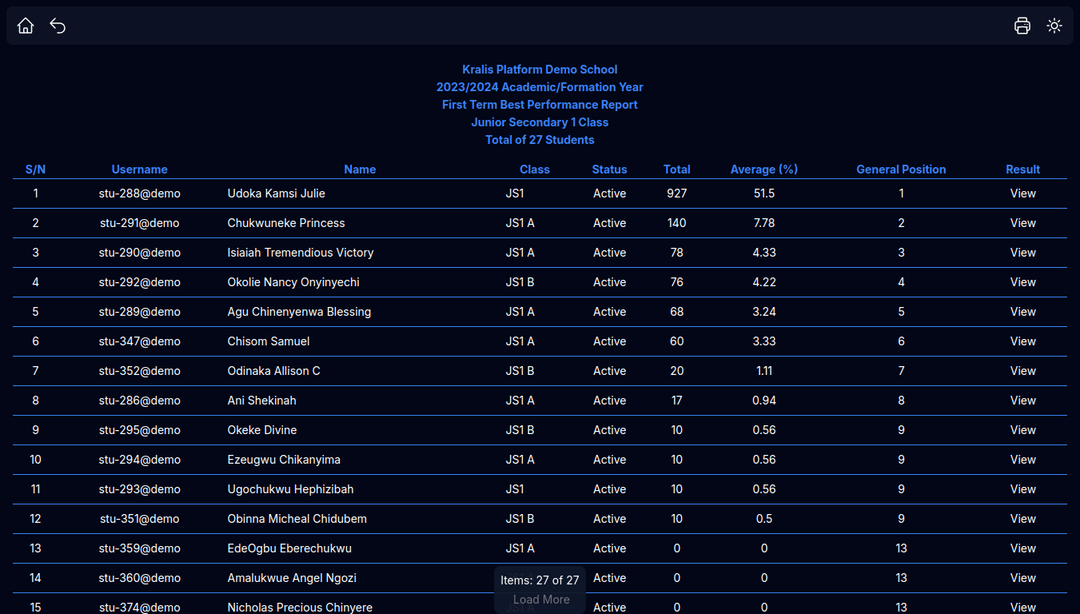Click the Result column header
This screenshot has width=1080, height=614.
pos(1023,169)
